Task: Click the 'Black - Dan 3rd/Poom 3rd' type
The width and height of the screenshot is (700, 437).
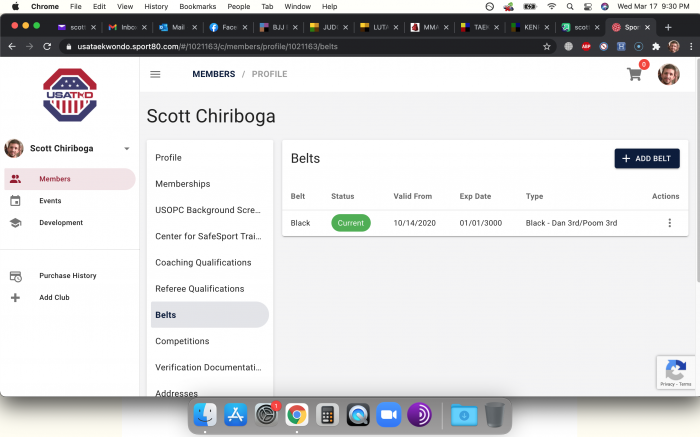Action: (x=571, y=223)
